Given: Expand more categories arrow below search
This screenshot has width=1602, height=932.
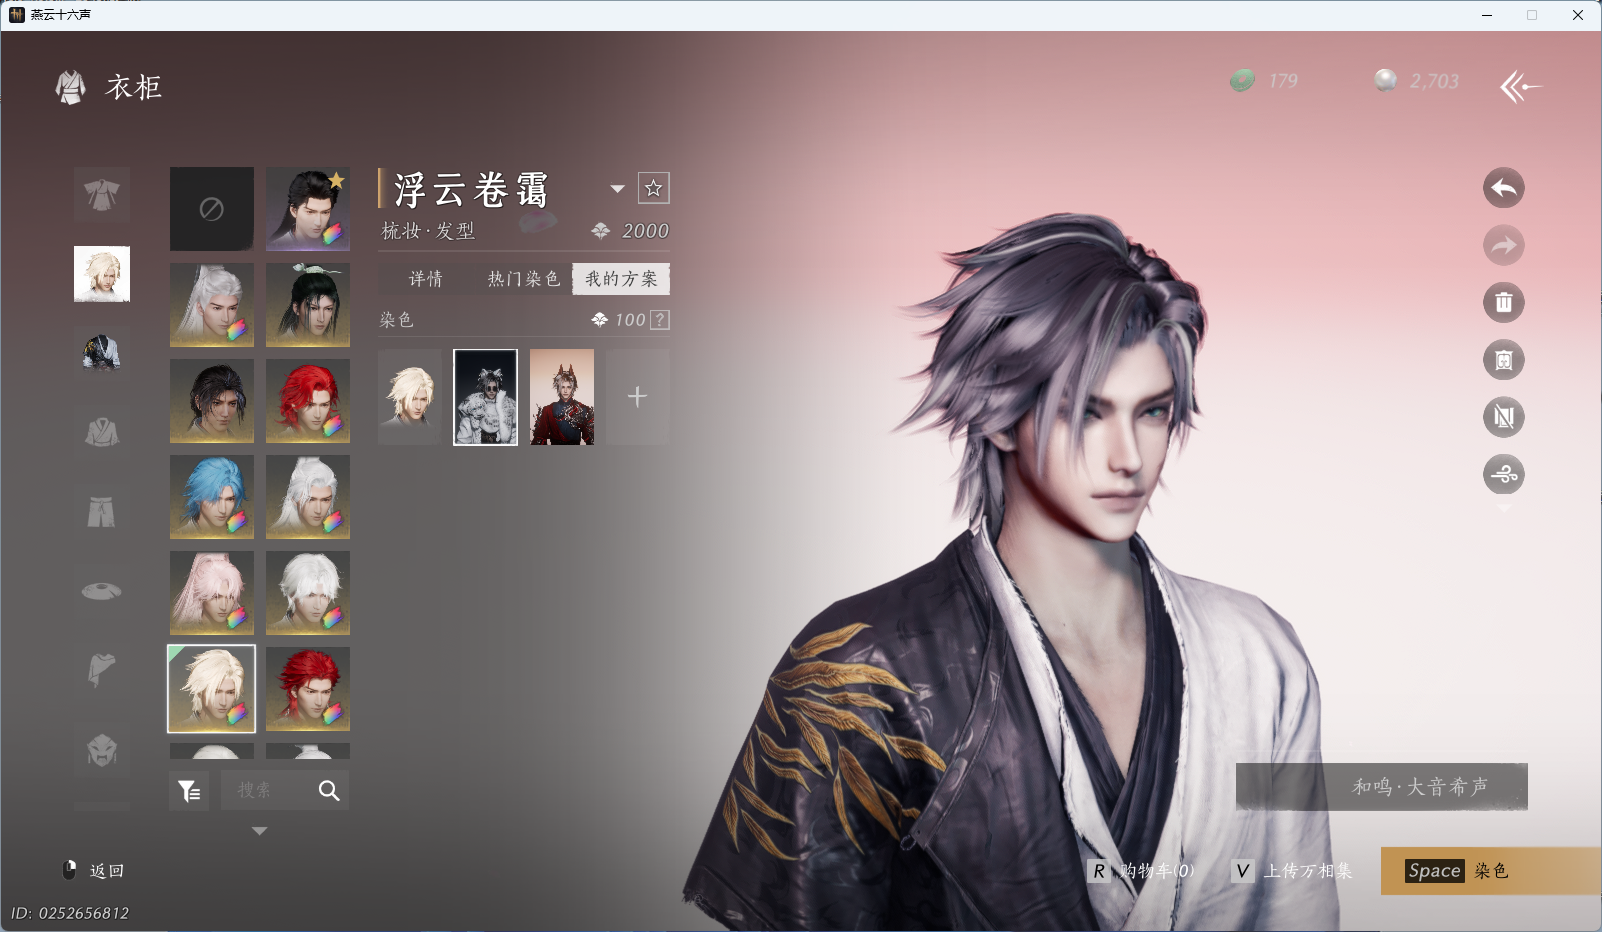Looking at the screenshot, I should coord(259,831).
